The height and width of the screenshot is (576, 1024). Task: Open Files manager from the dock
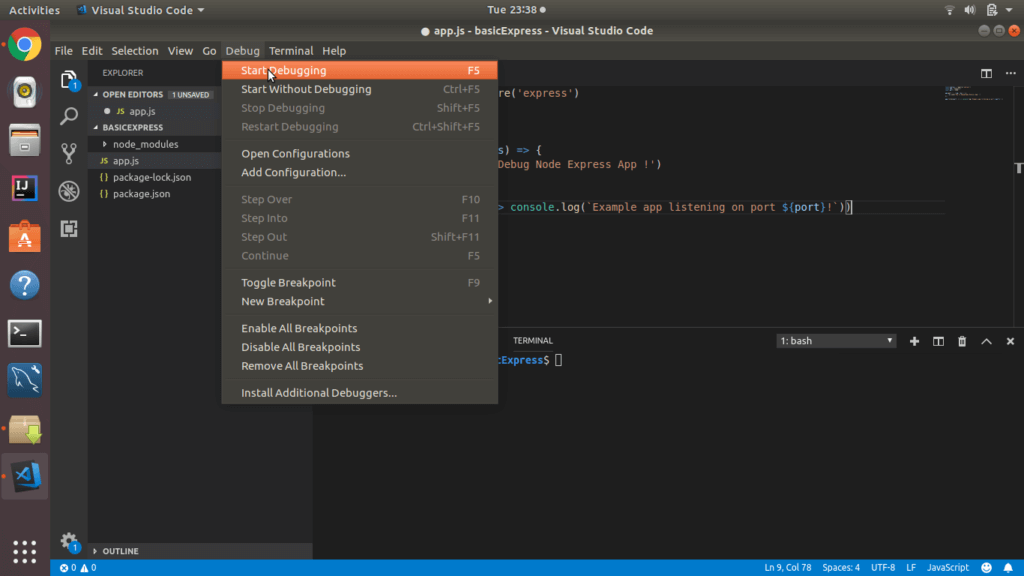[x=25, y=140]
